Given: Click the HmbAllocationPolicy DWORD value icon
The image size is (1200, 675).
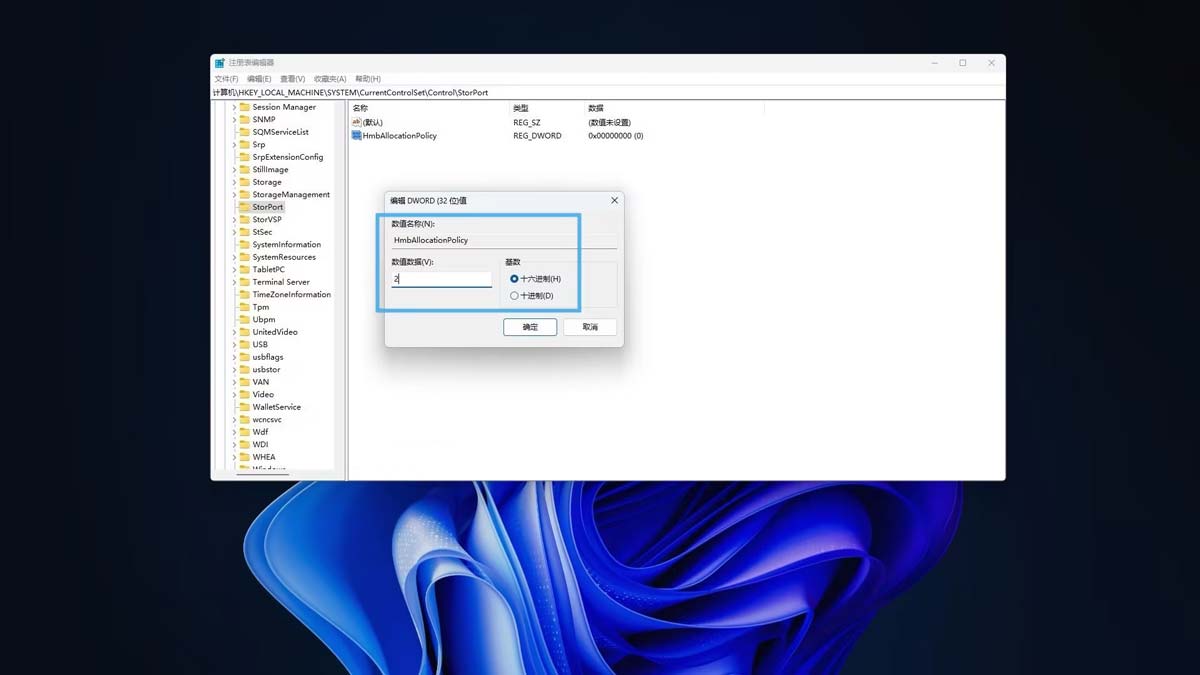Looking at the screenshot, I should pyautogui.click(x=356, y=135).
